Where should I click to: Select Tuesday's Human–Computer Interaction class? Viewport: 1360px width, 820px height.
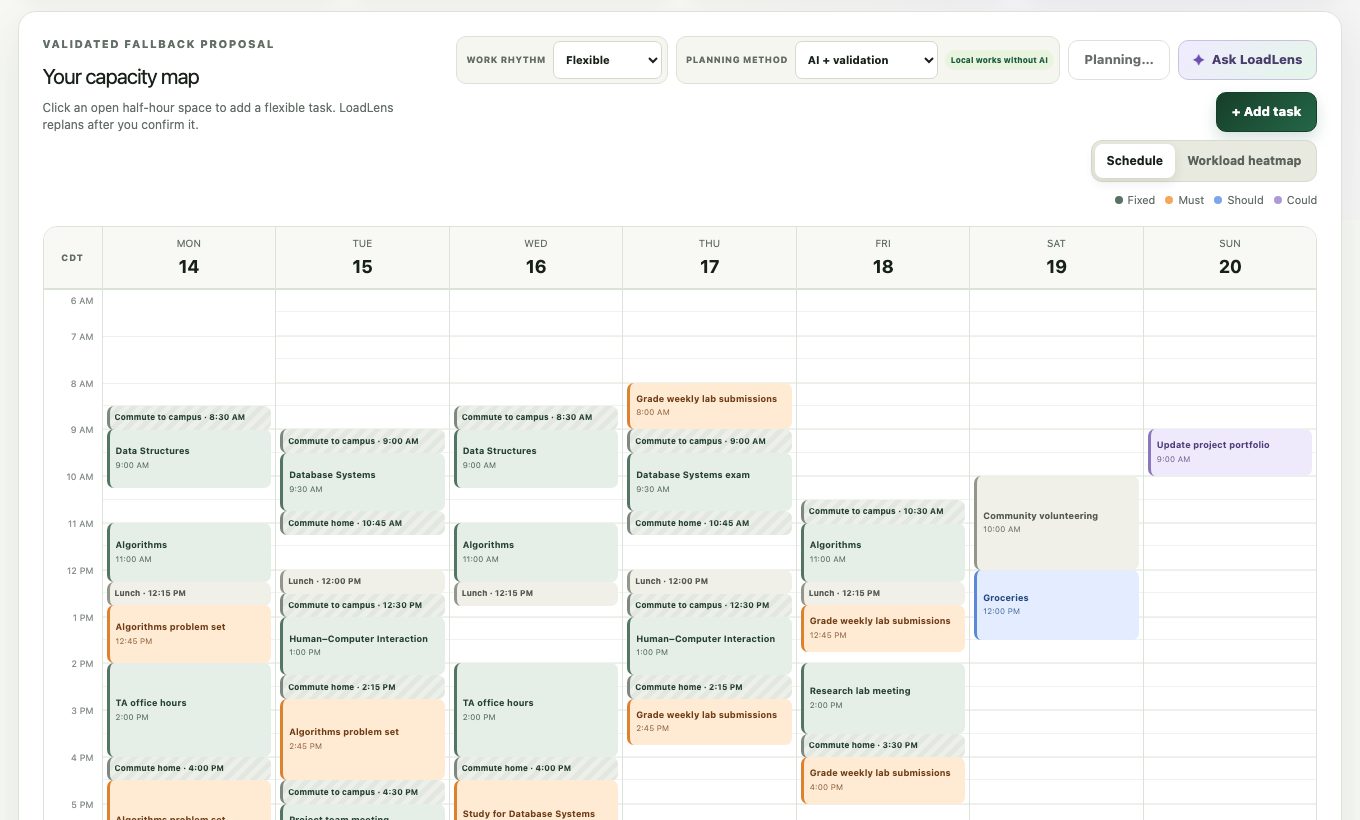[363, 646]
